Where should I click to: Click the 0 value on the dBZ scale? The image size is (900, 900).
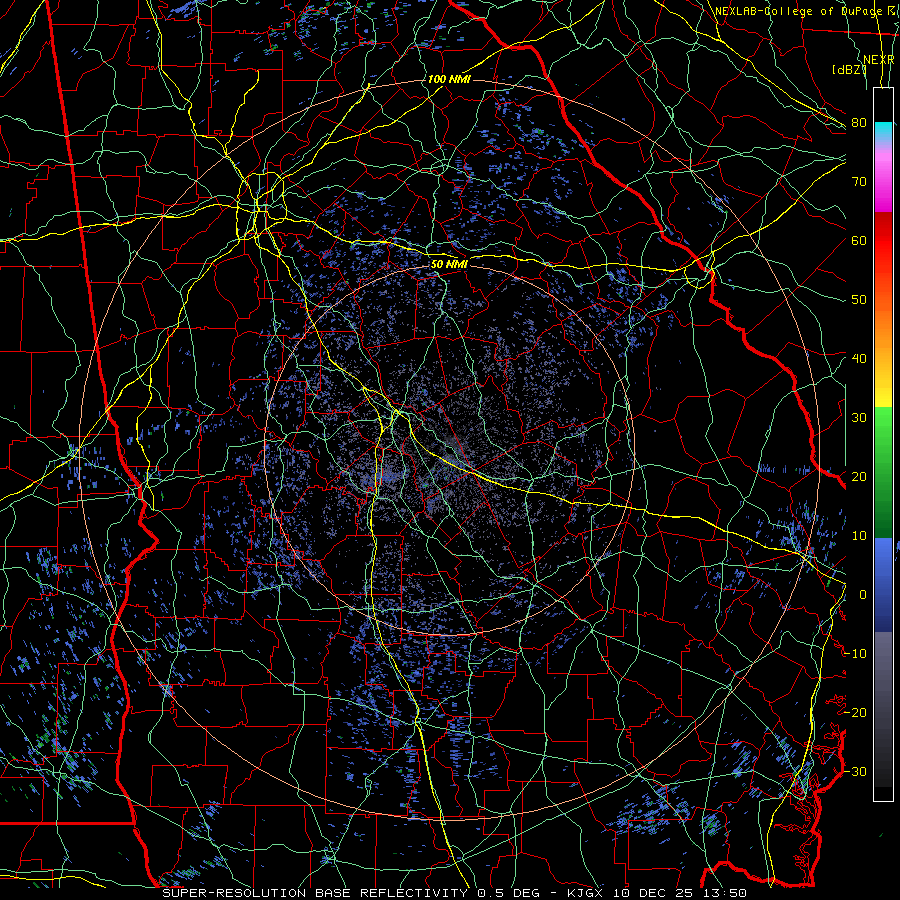[x=863, y=595]
